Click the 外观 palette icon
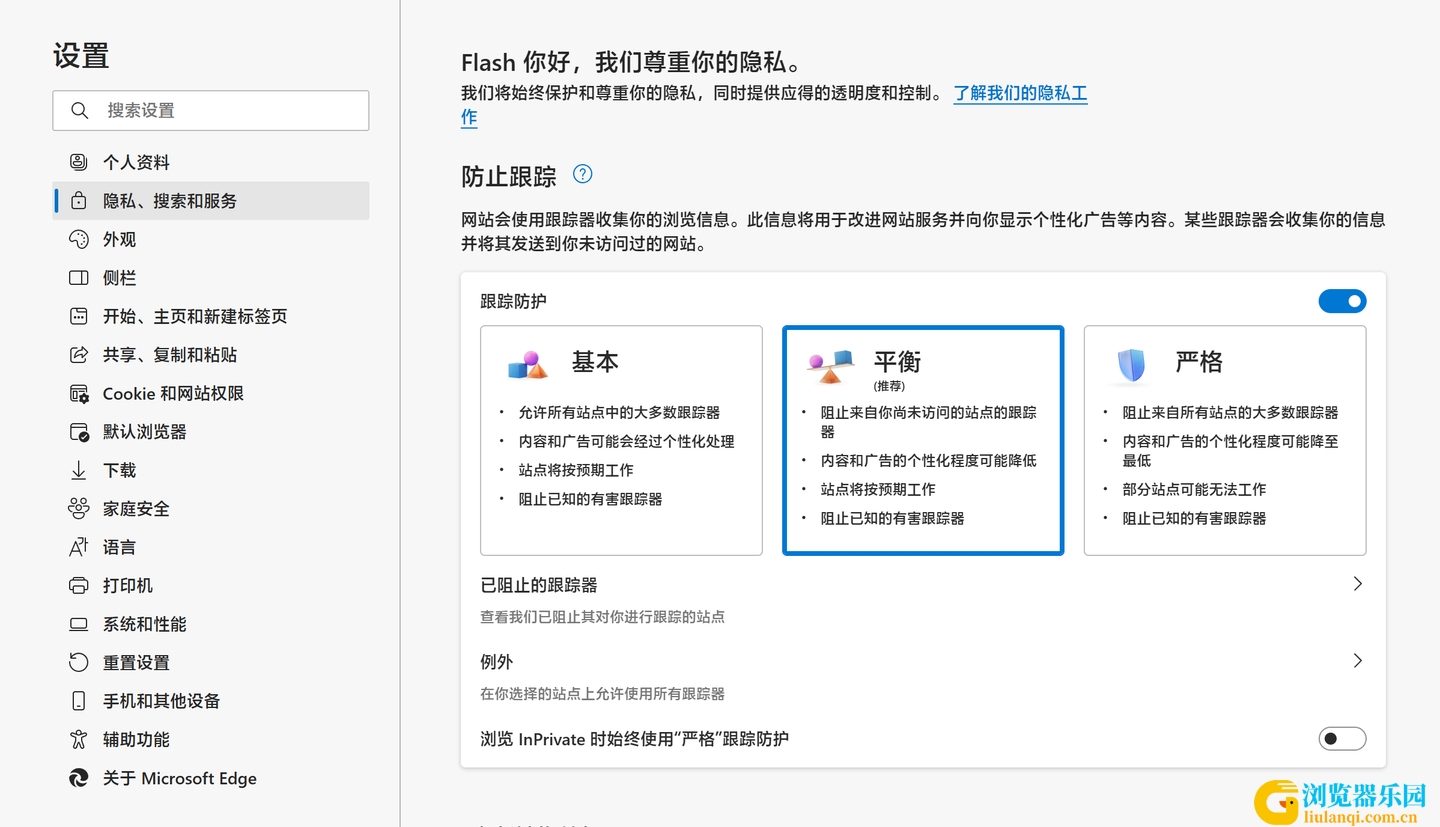The height and width of the screenshot is (827, 1440). coord(79,239)
